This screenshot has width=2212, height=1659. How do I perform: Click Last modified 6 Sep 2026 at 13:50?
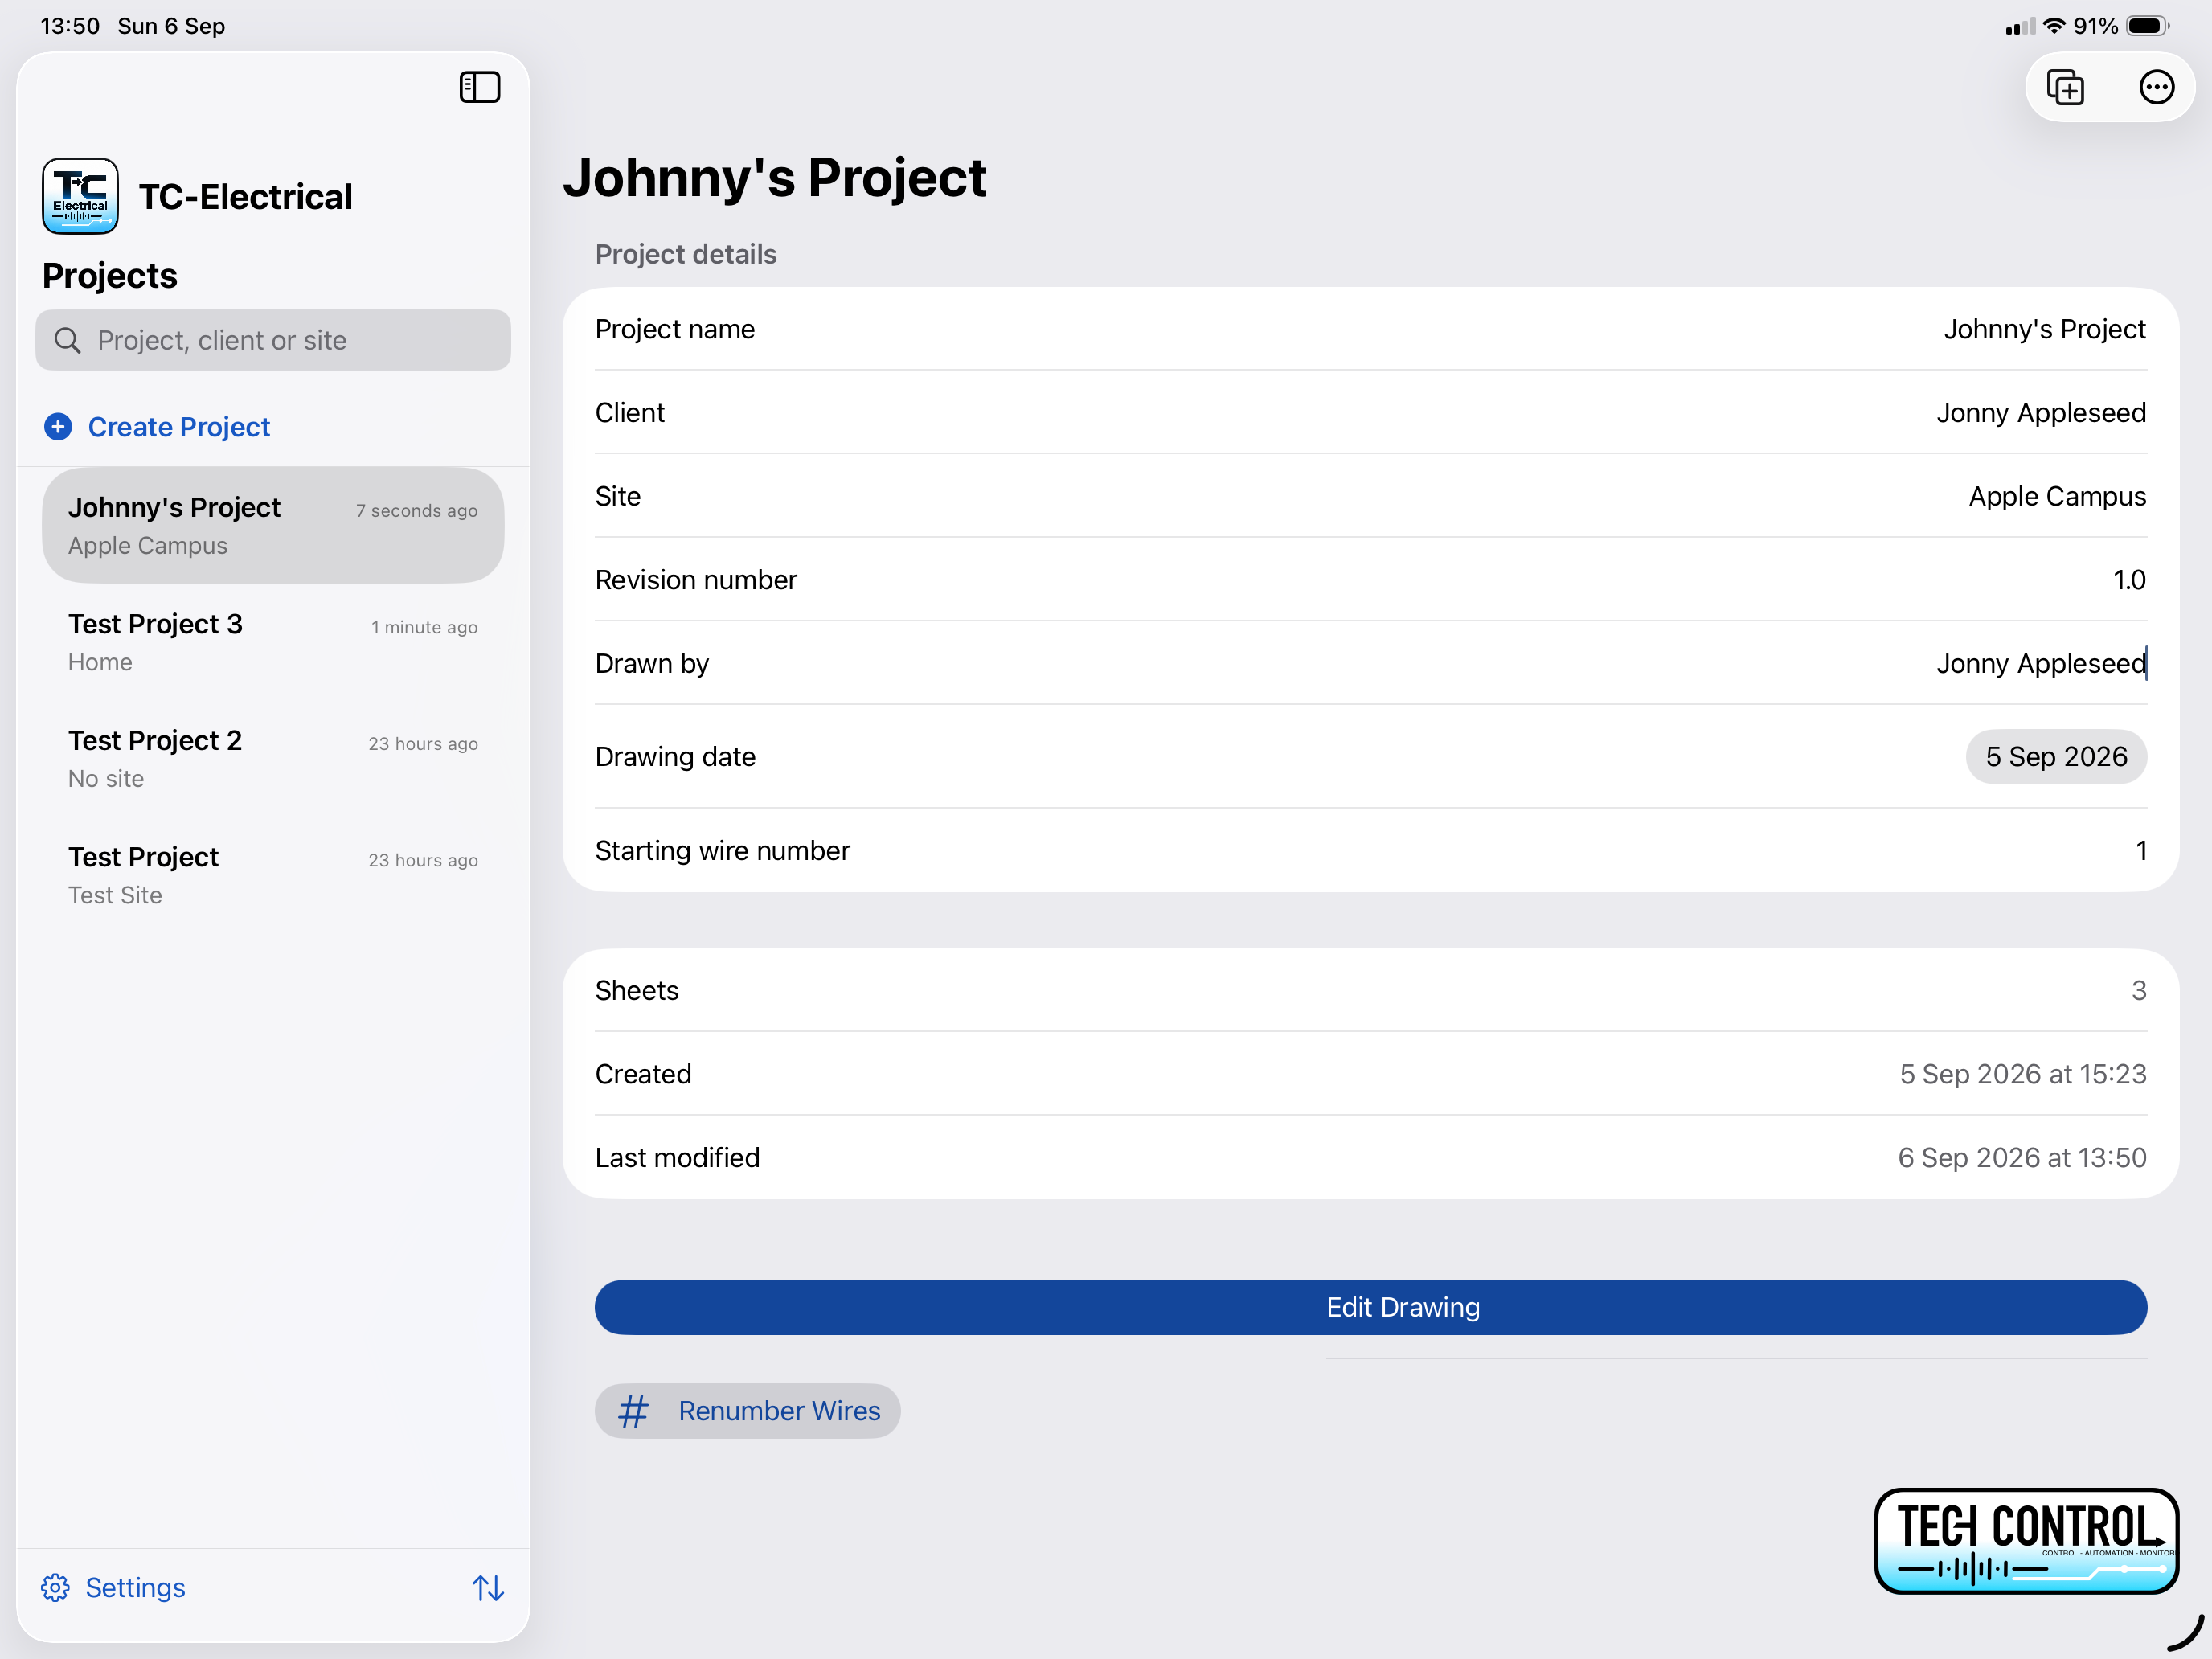pos(2021,1157)
